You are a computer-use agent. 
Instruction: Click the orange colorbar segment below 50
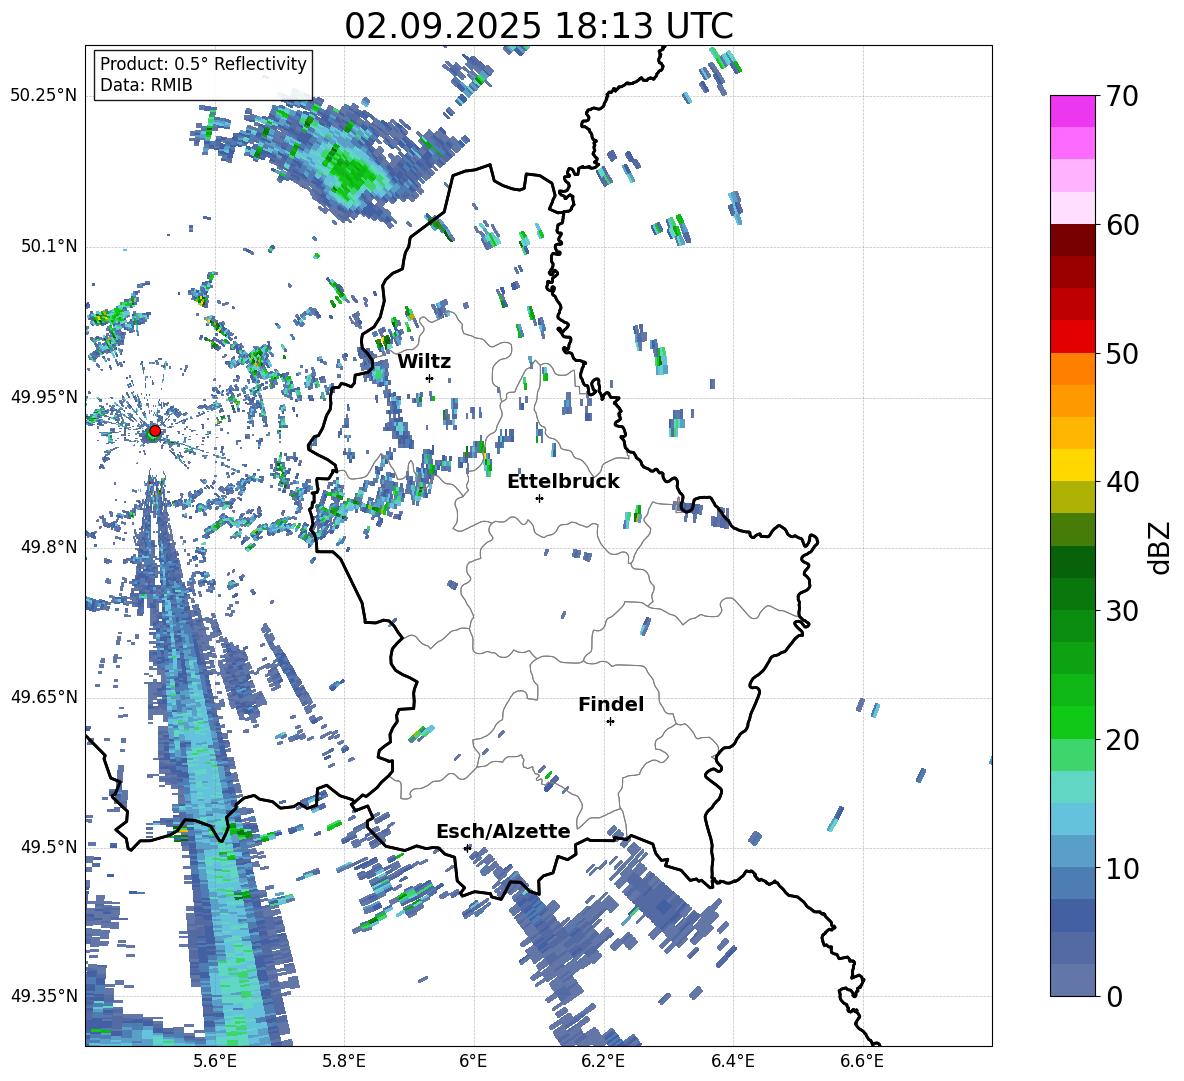click(x=1072, y=369)
